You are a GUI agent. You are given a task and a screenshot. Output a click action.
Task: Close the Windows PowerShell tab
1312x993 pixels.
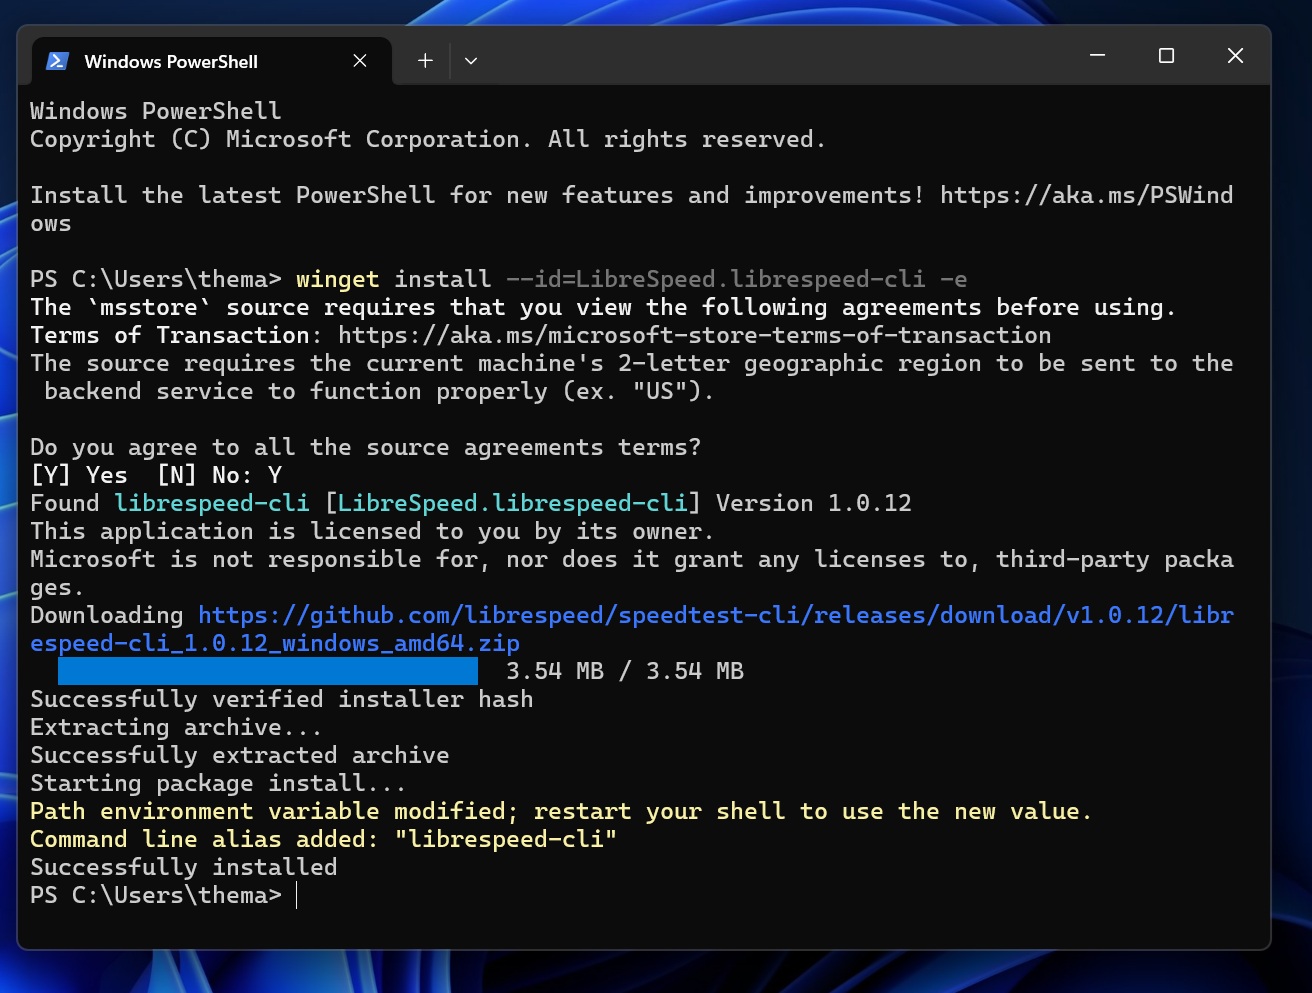(360, 61)
